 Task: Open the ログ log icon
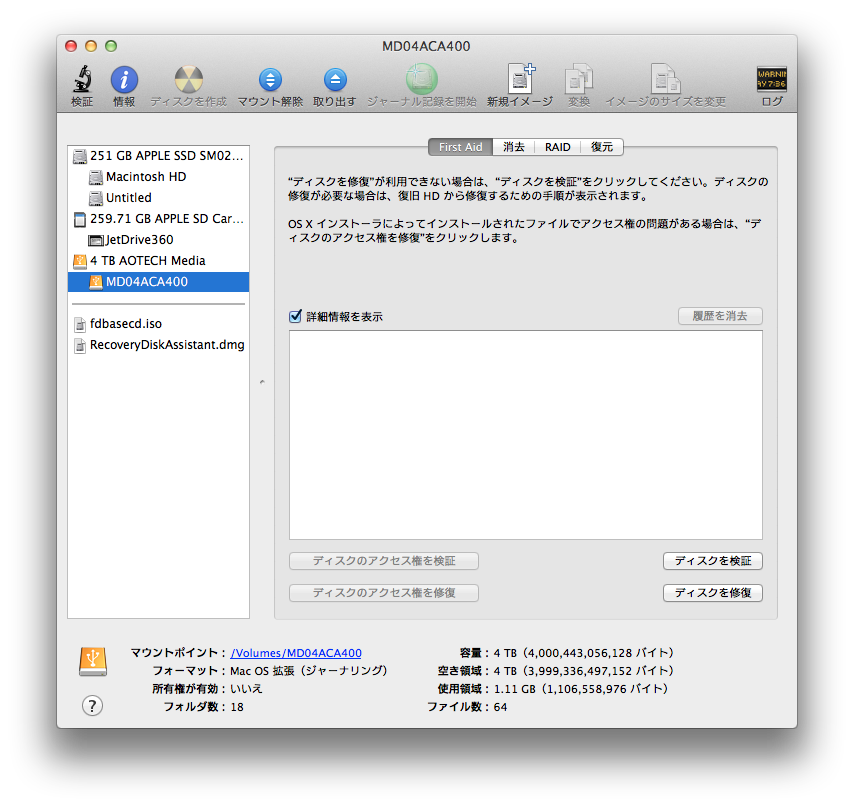[x=772, y=80]
